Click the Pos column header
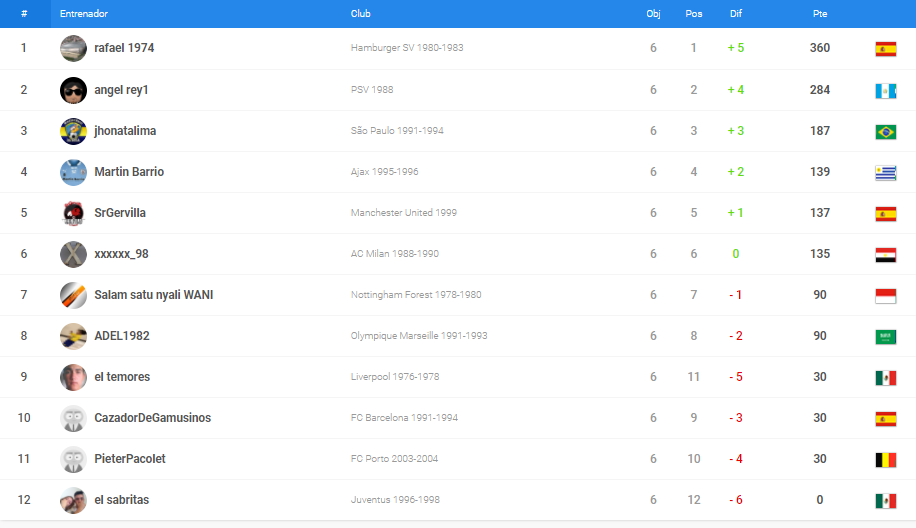Image resolution: width=916 pixels, height=528 pixels. [x=693, y=13]
